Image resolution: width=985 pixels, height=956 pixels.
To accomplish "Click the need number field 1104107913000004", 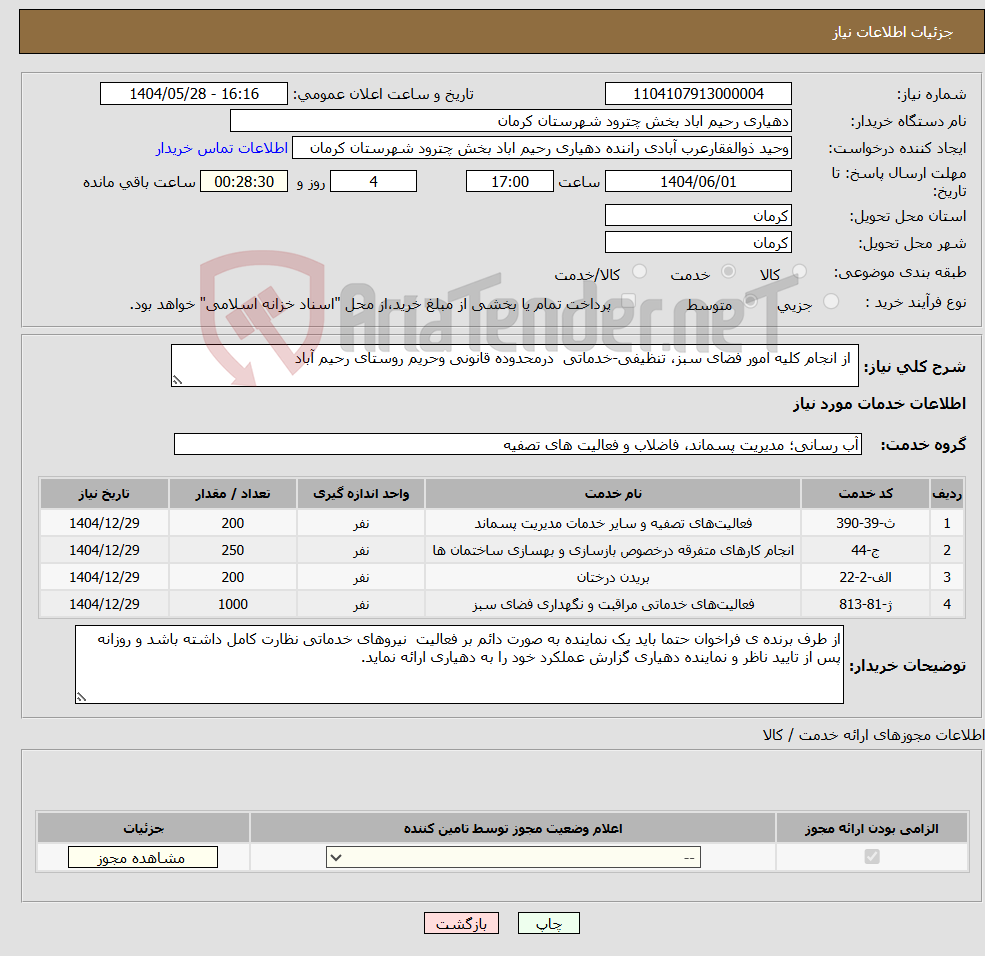I will [x=698, y=94].
